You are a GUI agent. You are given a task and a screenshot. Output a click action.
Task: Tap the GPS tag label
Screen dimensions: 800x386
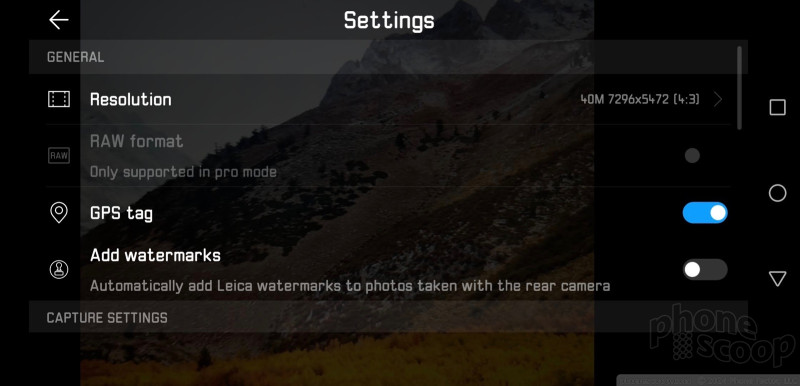(x=121, y=213)
